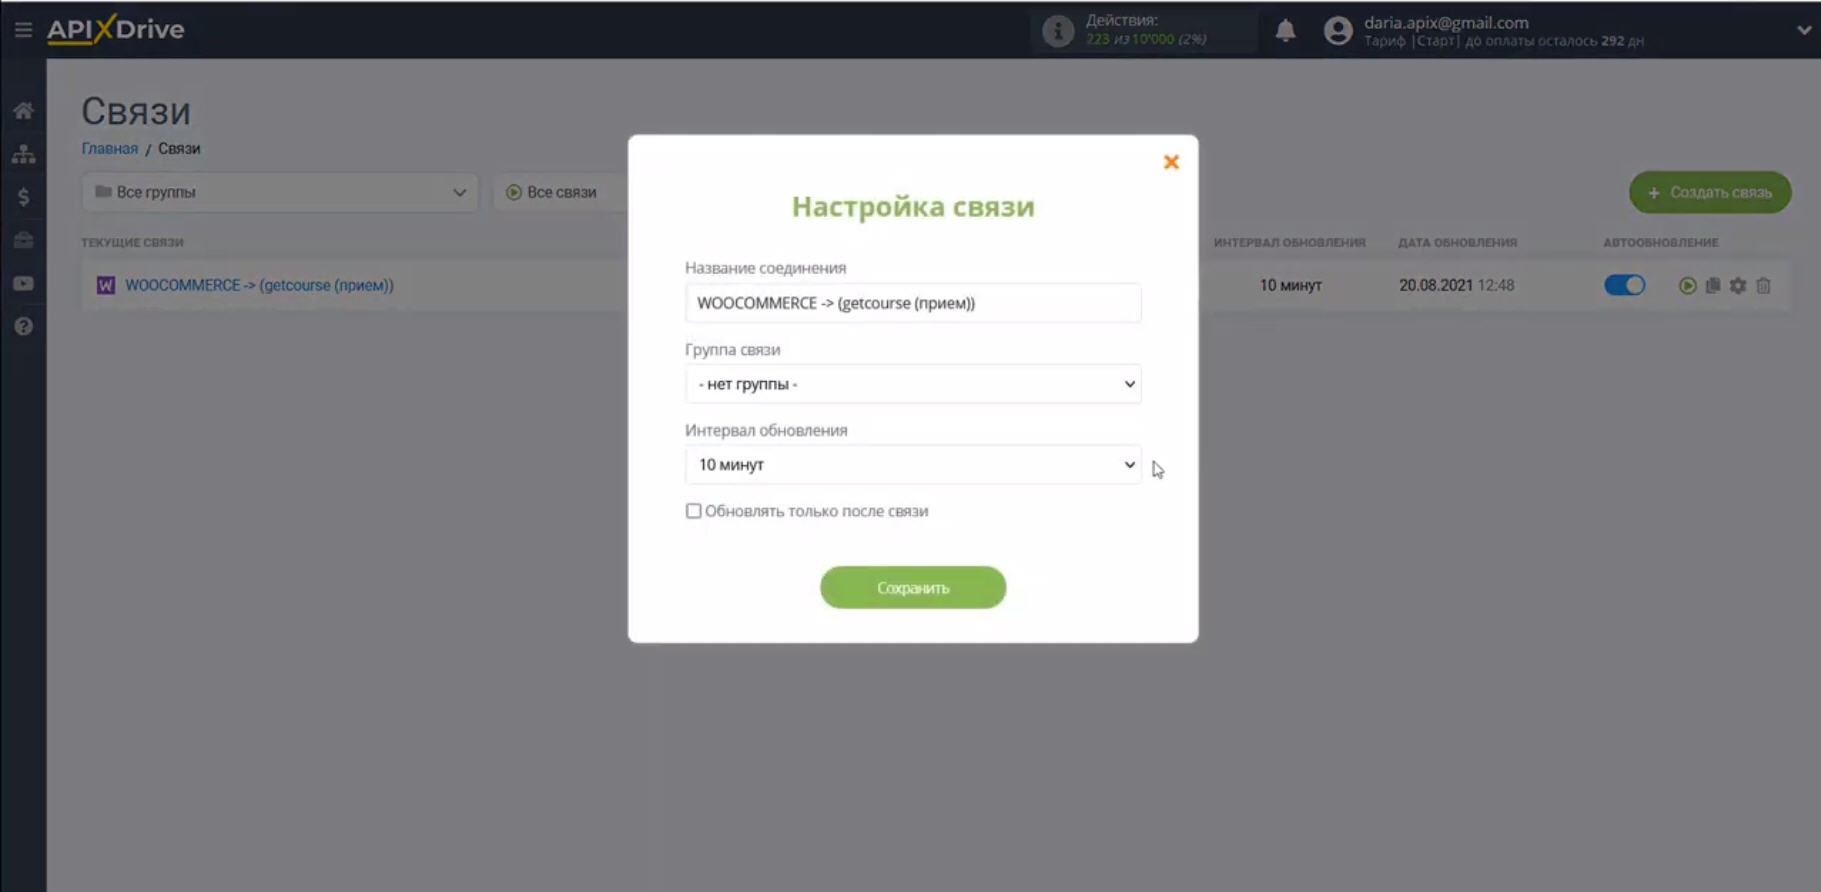
Task: Run the connection with the play icon
Action: click(x=1687, y=286)
